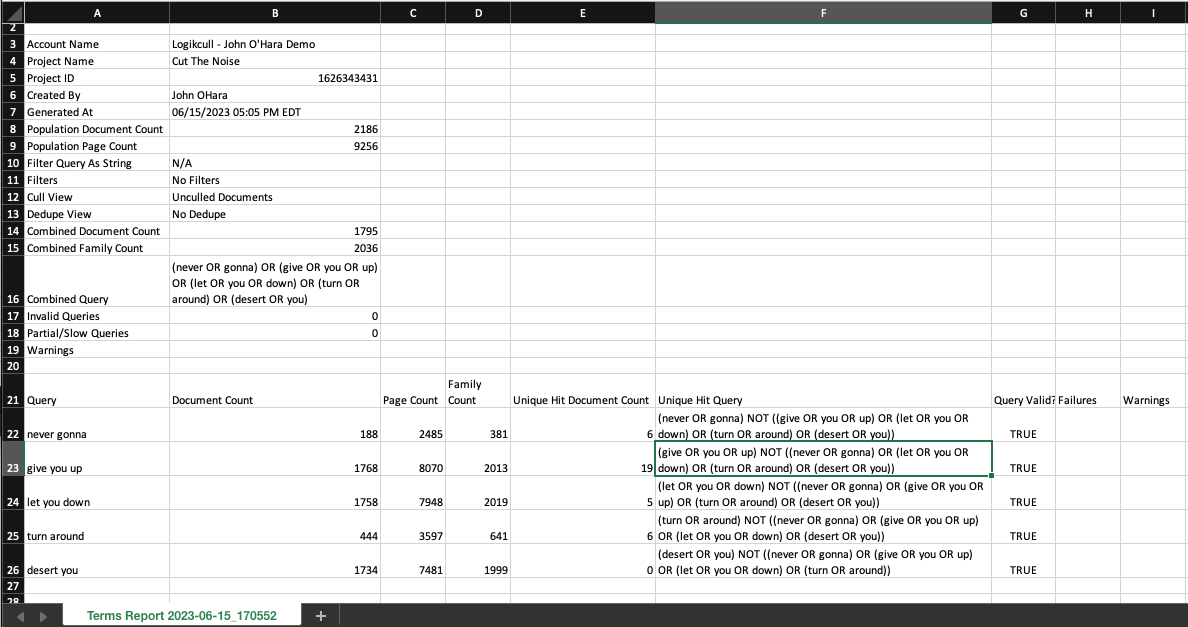Select column F header

[x=824, y=13]
